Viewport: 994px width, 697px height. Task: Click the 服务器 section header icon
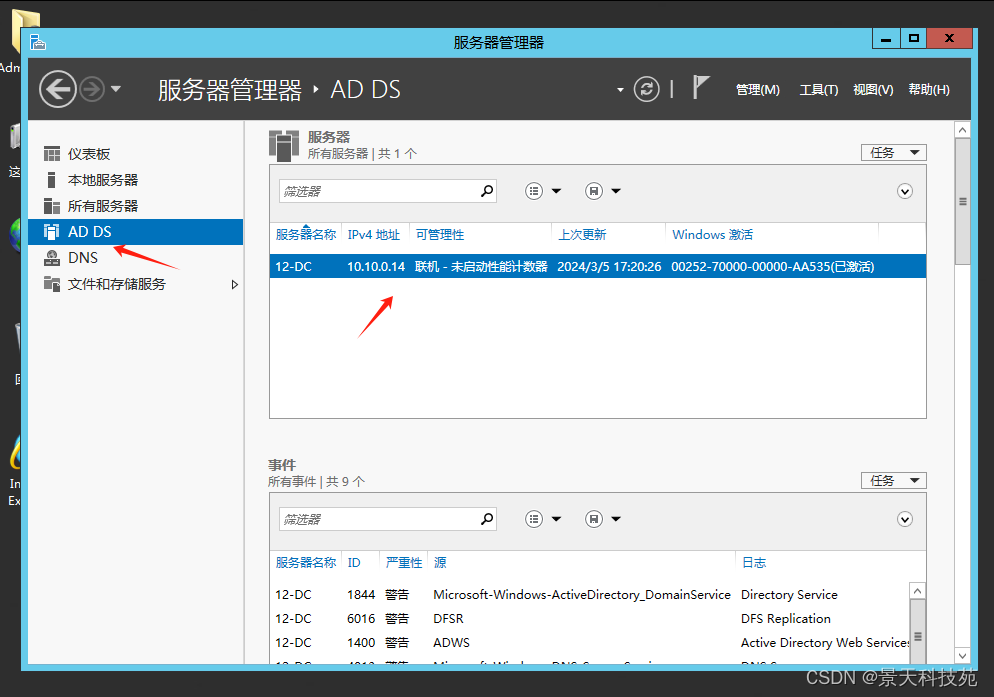(x=283, y=145)
